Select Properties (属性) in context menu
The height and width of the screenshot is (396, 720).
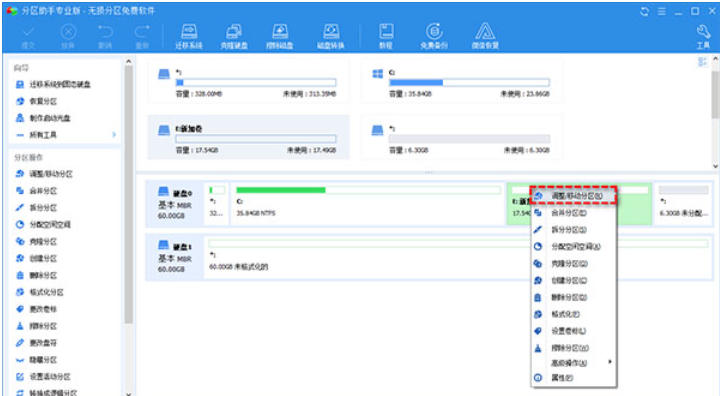pos(574,378)
